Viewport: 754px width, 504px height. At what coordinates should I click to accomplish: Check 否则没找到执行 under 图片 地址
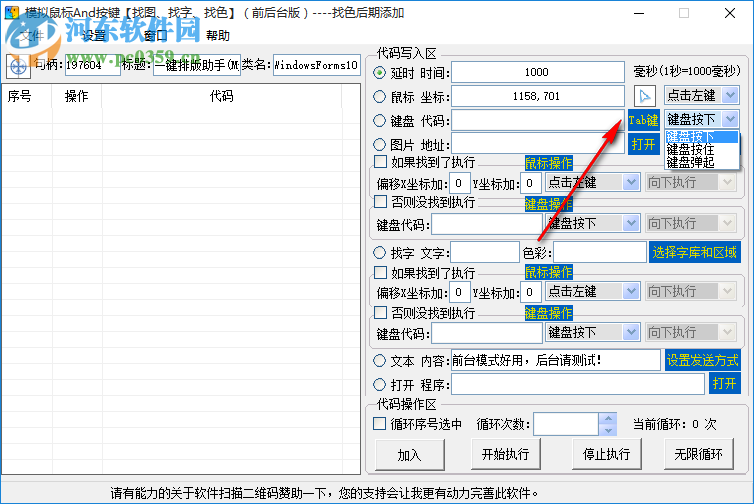(x=380, y=202)
